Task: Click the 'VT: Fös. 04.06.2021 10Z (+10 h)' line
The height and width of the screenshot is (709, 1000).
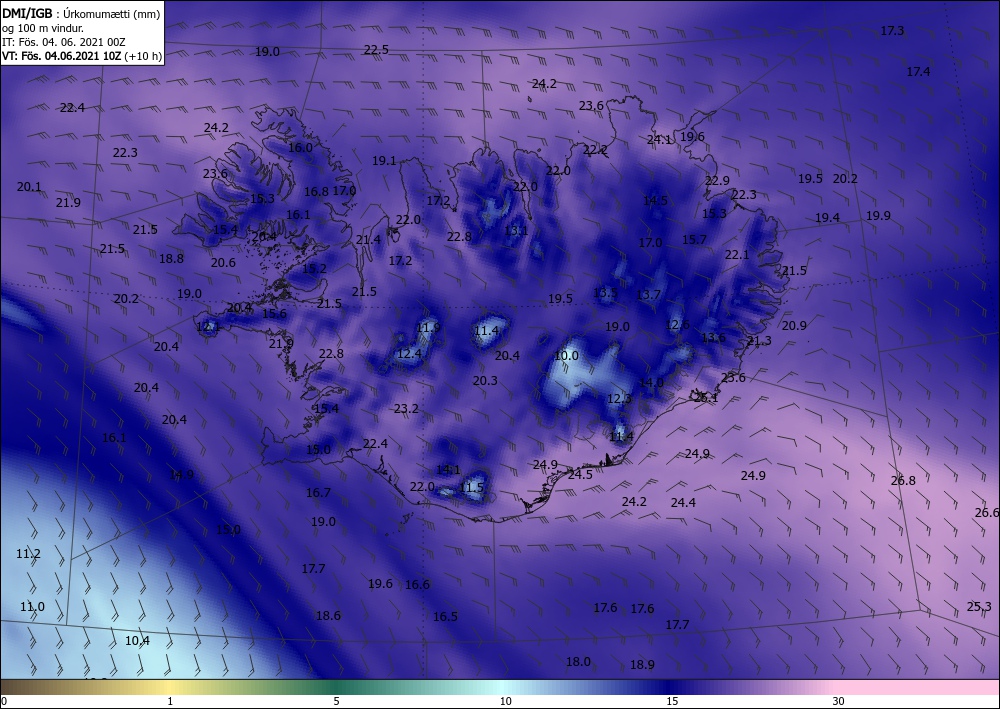Action: [x=82, y=56]
